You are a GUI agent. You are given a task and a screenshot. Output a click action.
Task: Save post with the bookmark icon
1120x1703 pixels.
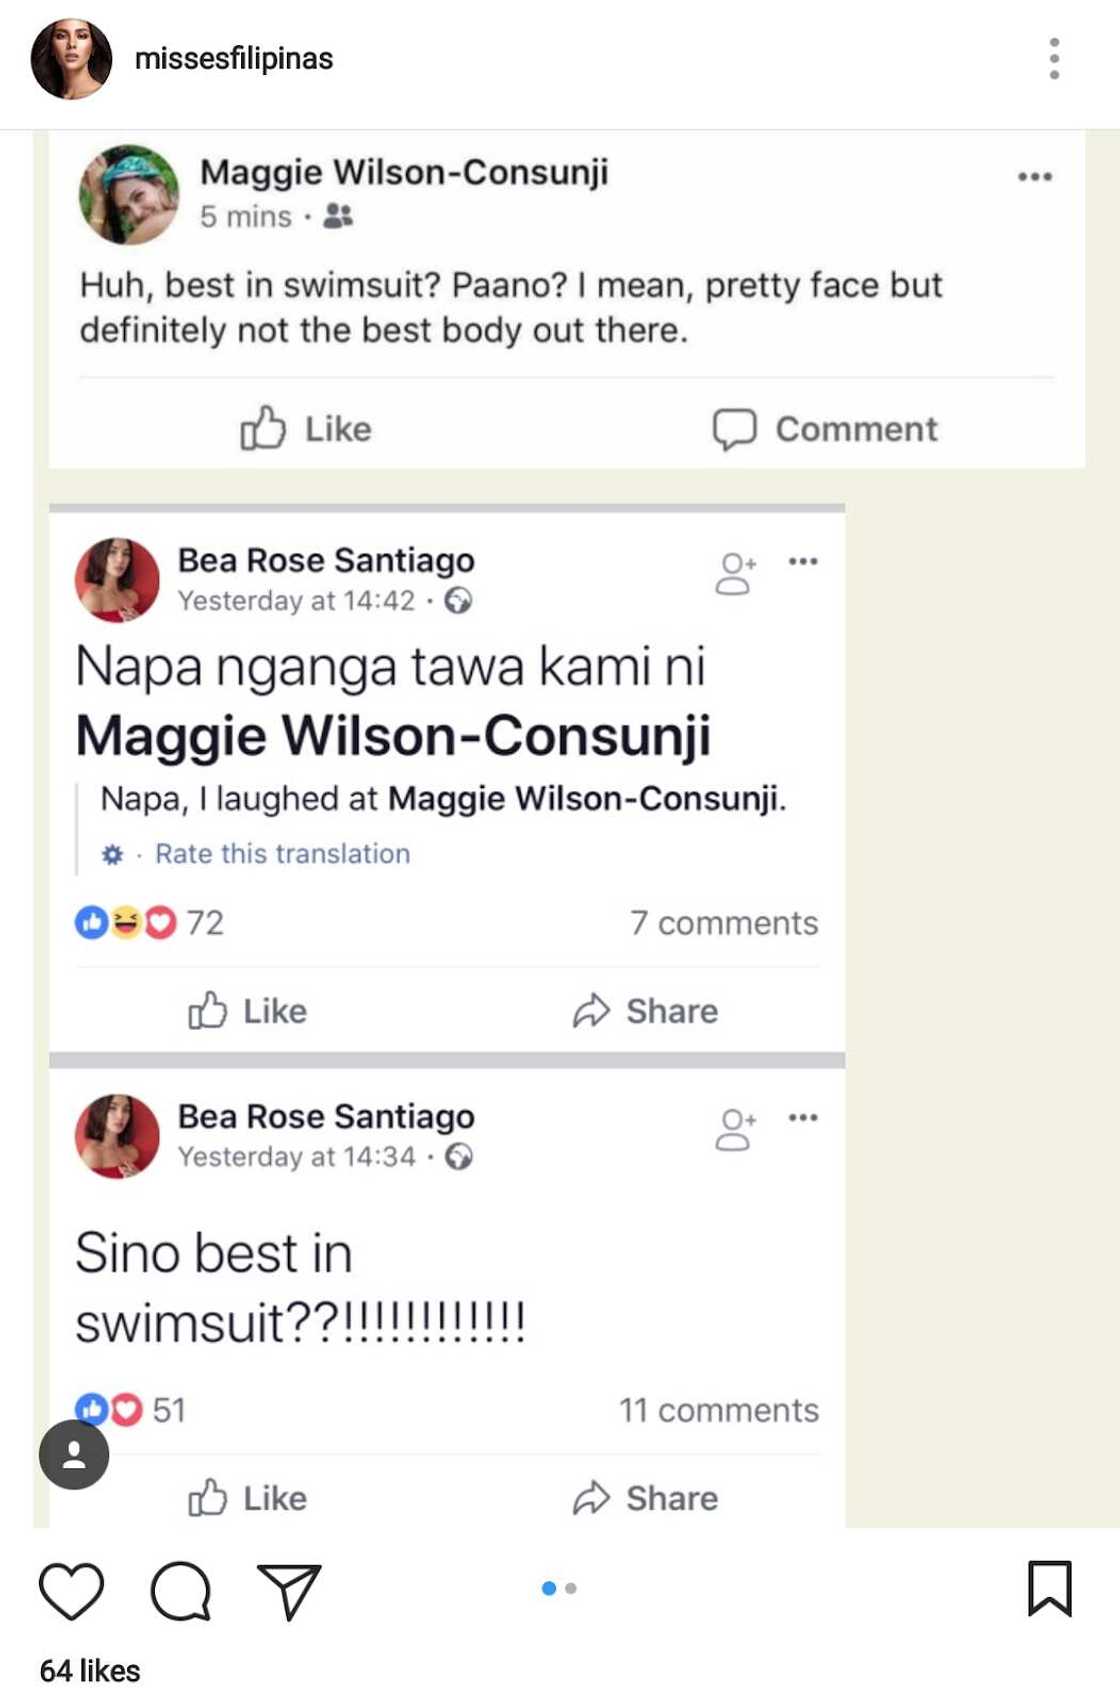point(1049,1588)
